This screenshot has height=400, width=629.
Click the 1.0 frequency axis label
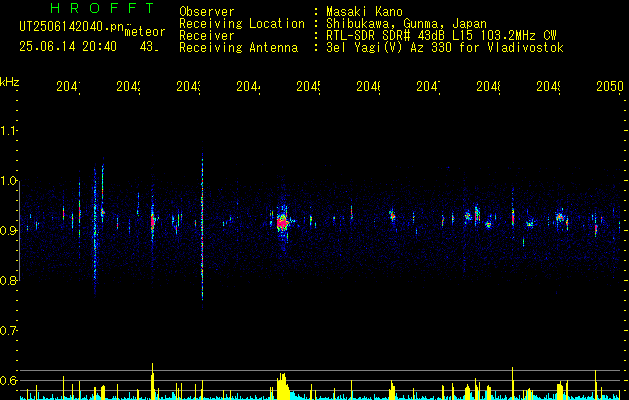tap(8, 181)
